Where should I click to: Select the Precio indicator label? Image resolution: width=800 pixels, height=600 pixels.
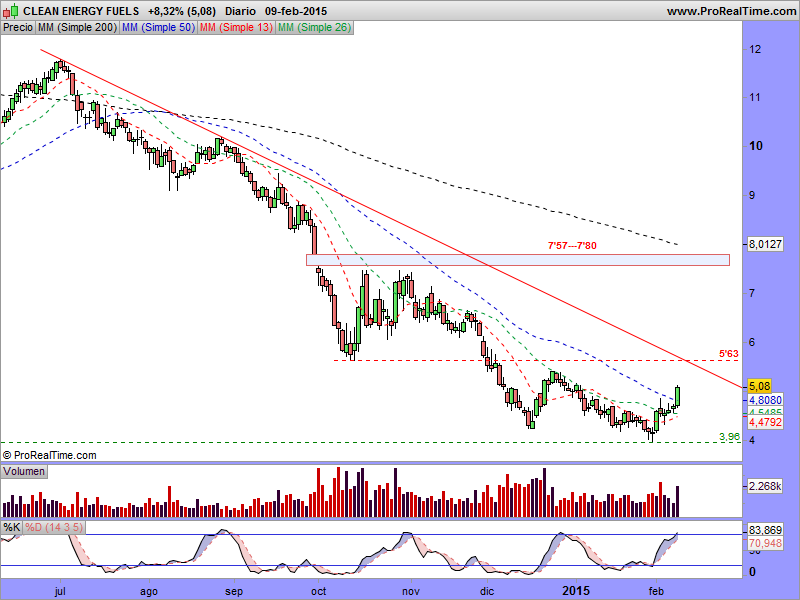point(18,28)
